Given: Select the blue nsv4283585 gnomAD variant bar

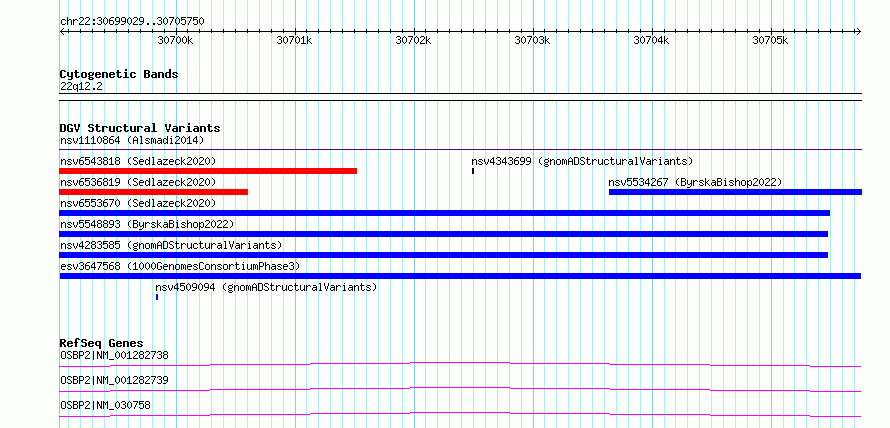Looking at the screenshot, I should (443, 255).
